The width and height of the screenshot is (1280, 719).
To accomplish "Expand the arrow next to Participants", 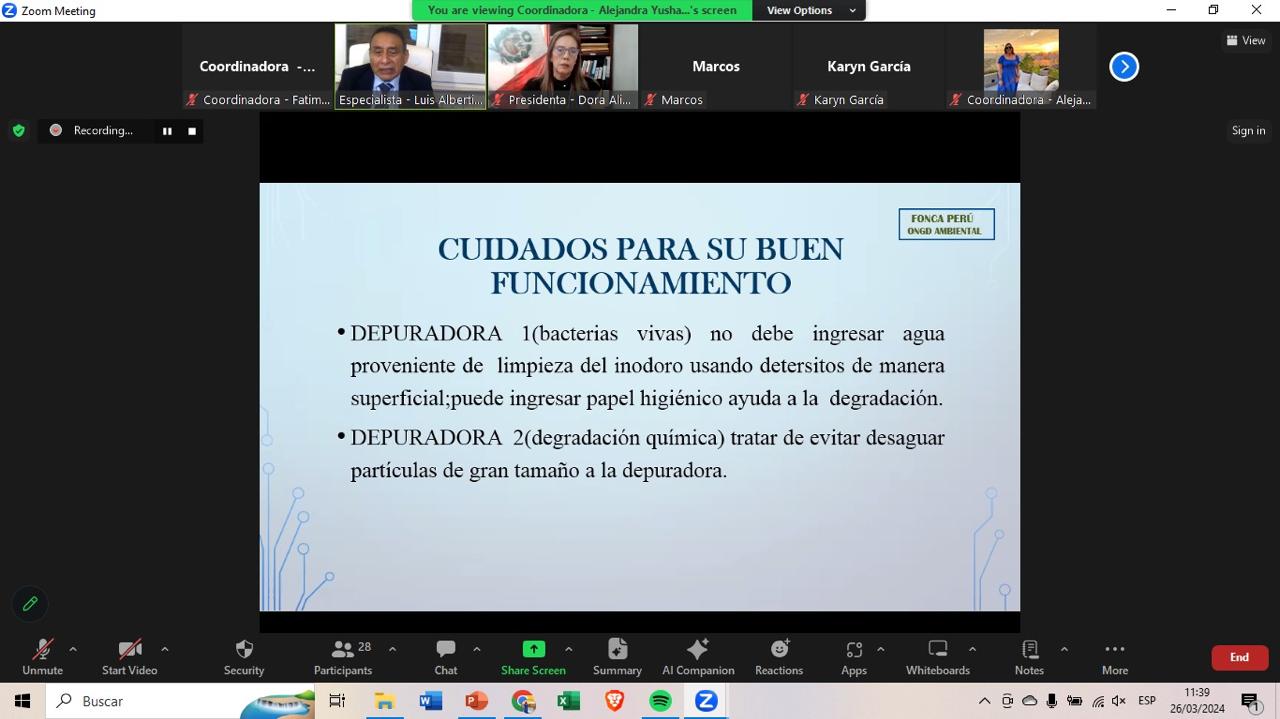I will coord(392,649).
